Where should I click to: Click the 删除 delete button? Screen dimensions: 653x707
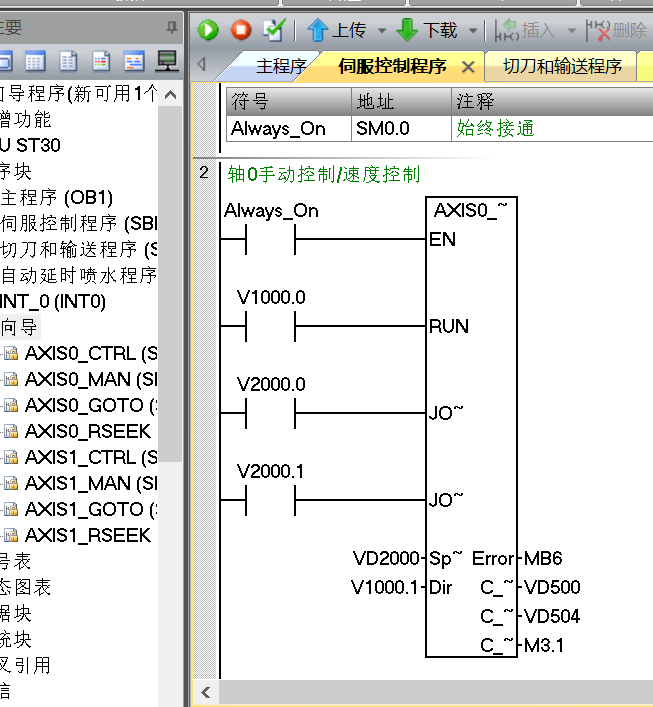pyautogui.click(x=618, y=30)
